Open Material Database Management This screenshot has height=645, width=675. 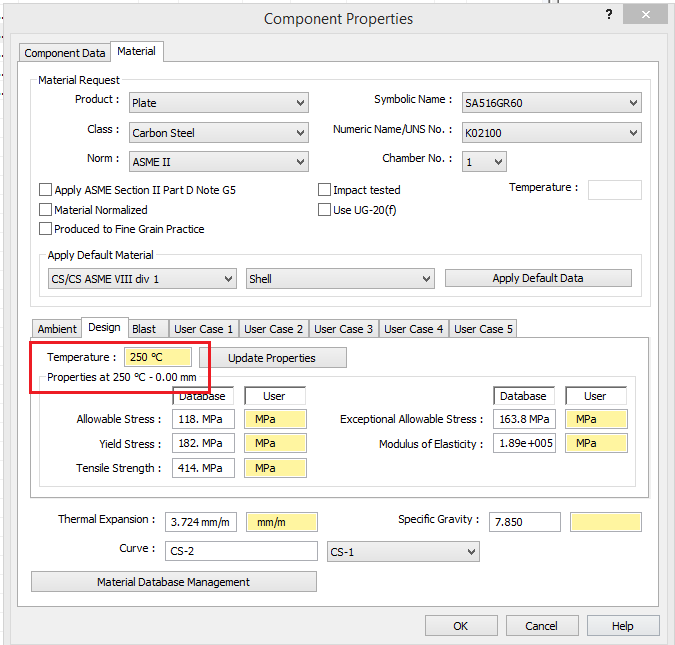174,582
